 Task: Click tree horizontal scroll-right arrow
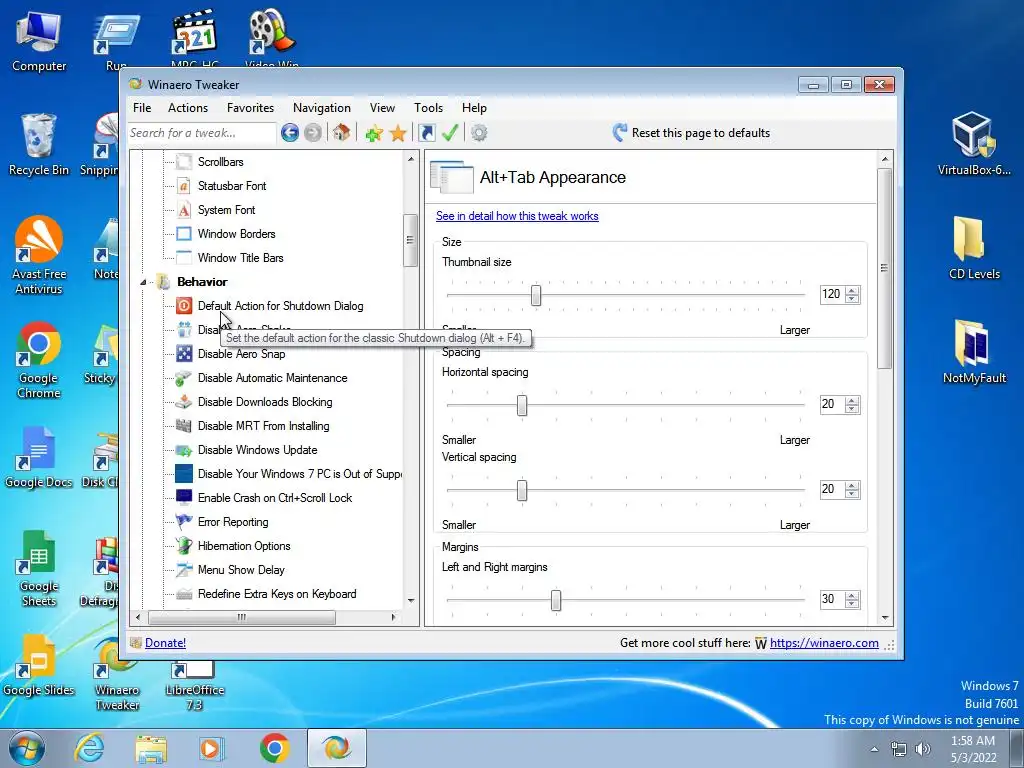click(394, 617)
